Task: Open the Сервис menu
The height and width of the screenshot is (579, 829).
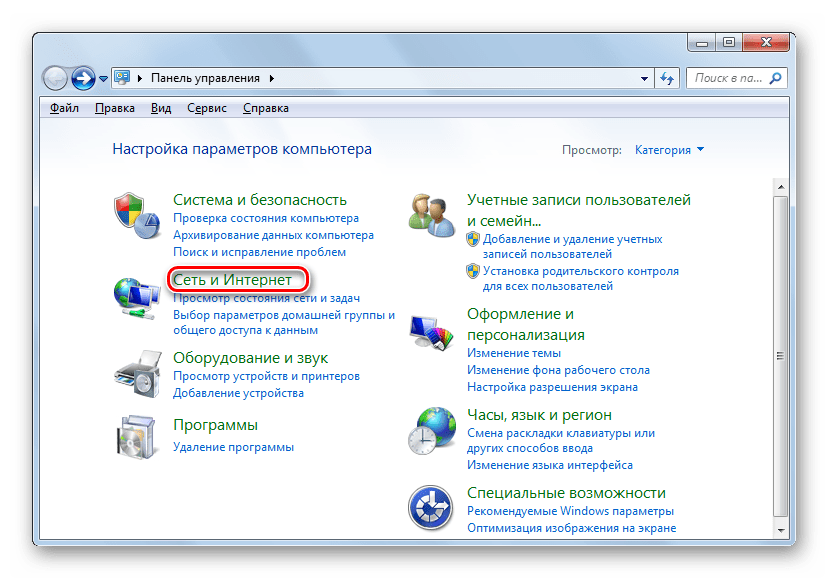Action: point(206,107)
